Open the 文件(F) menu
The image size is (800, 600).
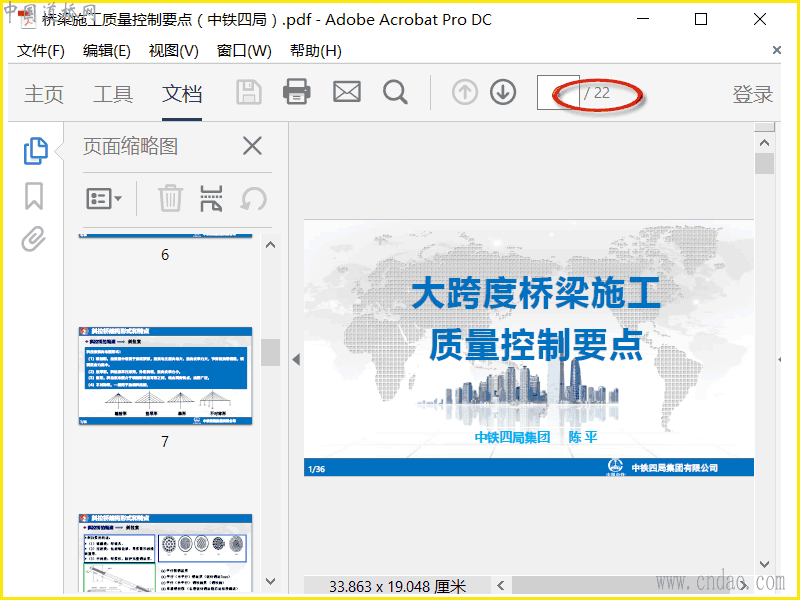point(41,51)
